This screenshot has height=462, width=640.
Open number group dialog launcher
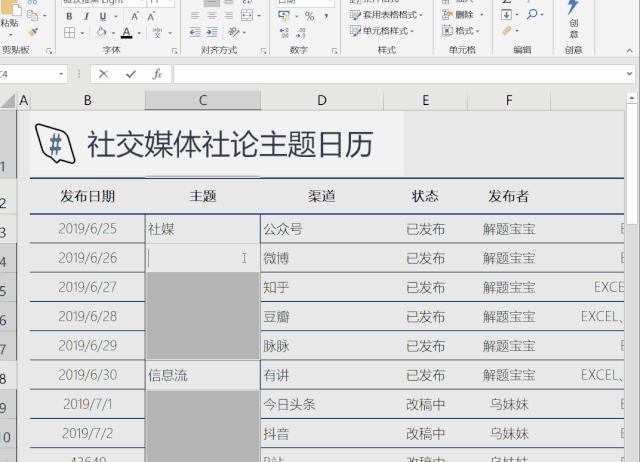[x=334, y=51]
